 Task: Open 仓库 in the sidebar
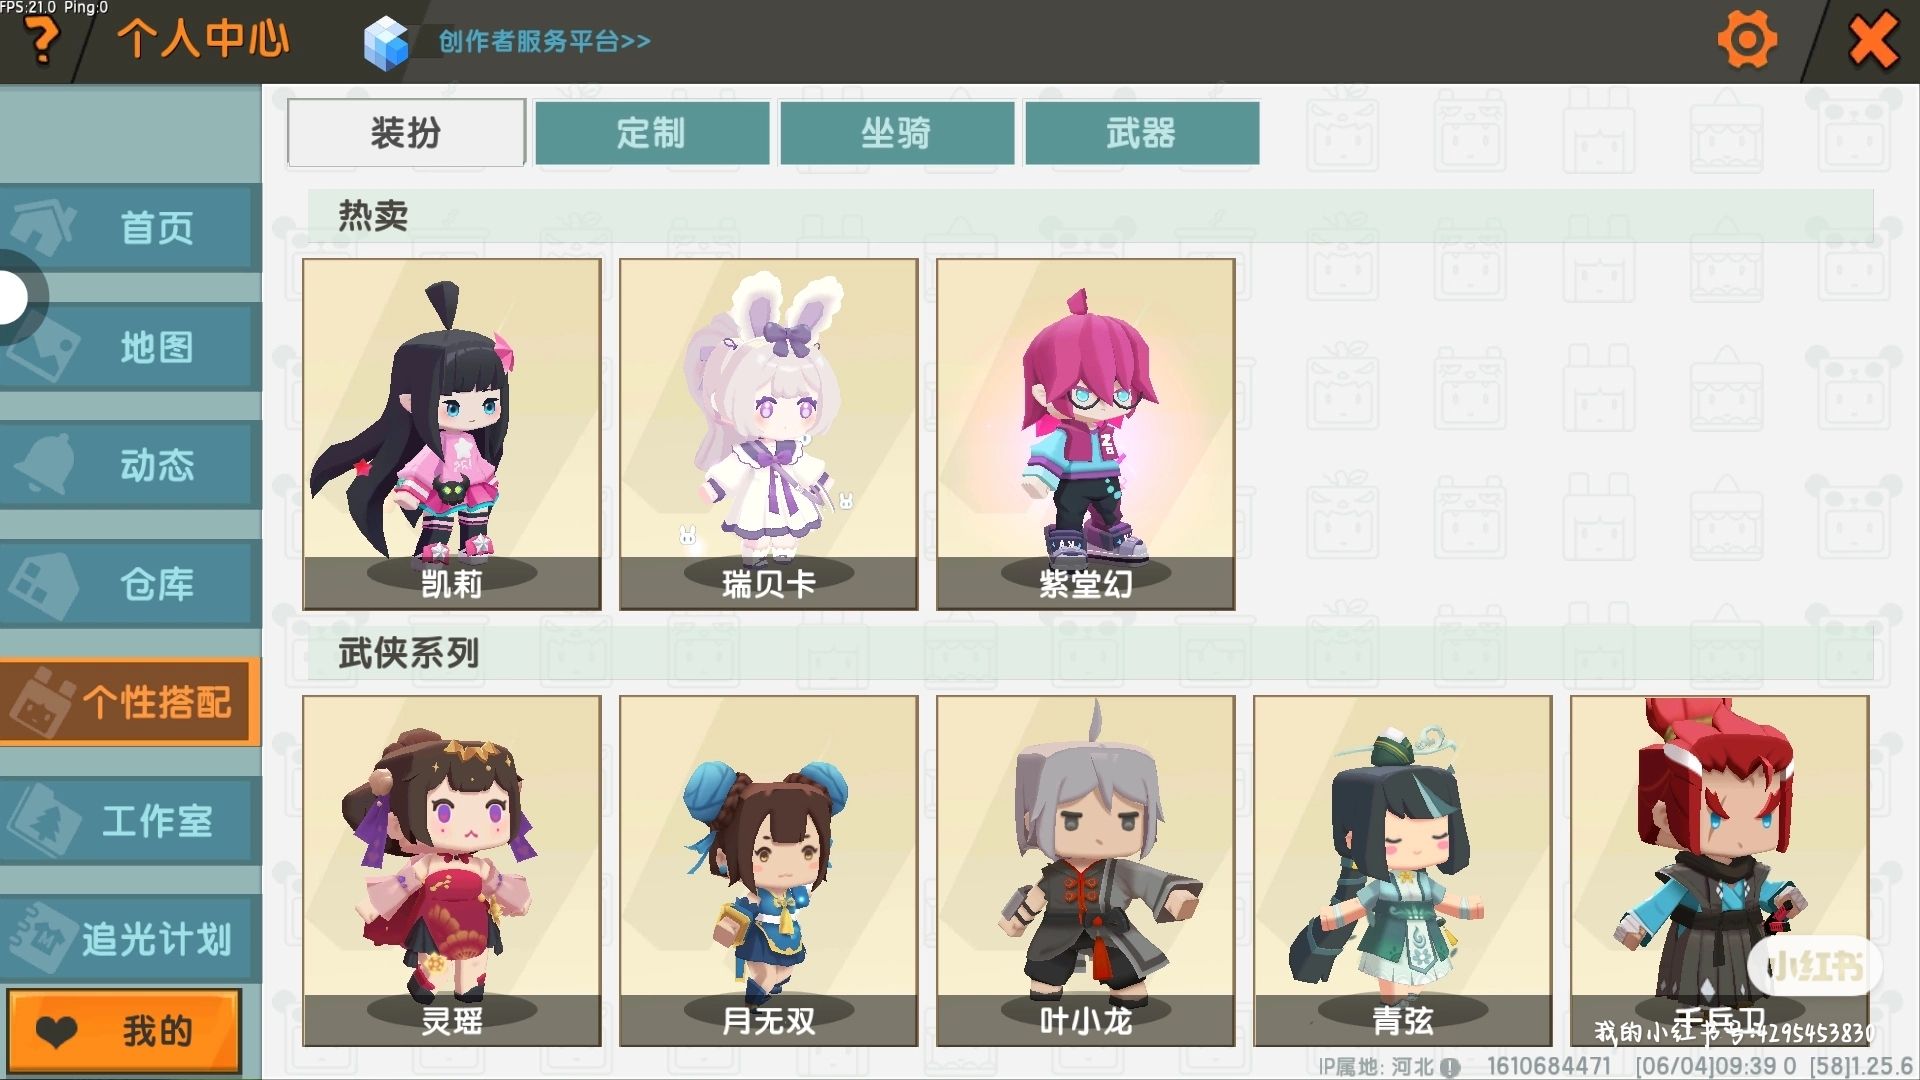128,584
